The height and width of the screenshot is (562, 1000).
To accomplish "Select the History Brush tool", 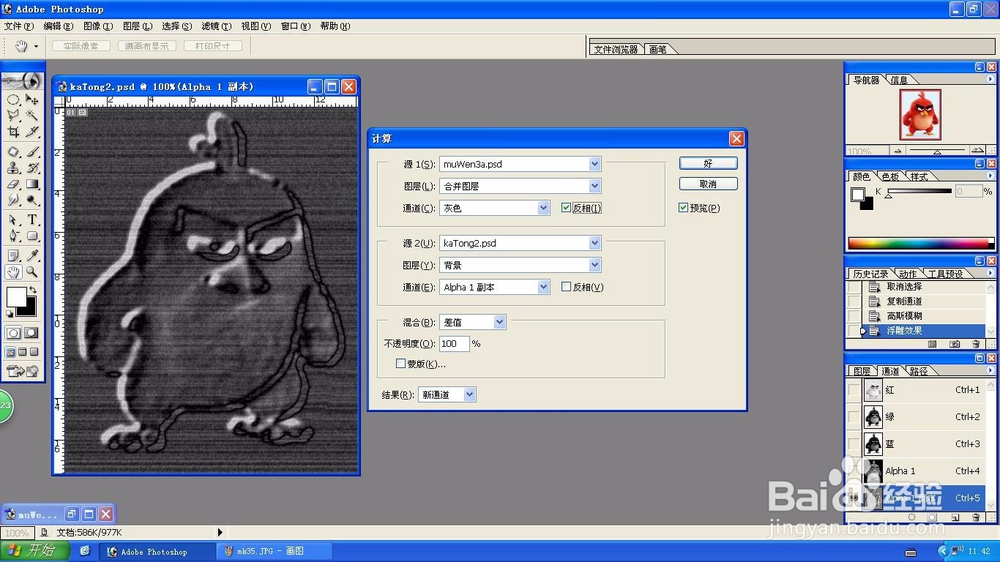I will (x=32, y=168).
